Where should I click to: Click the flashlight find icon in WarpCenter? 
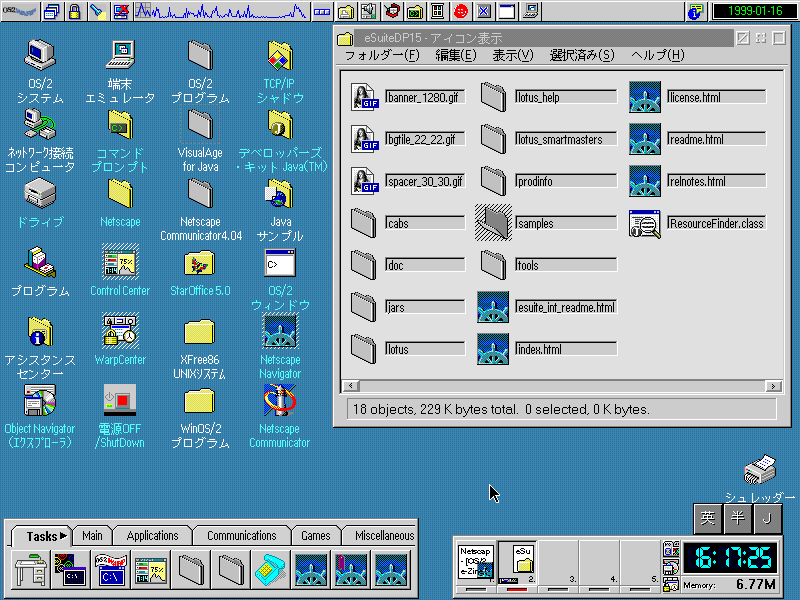point(97,11)
